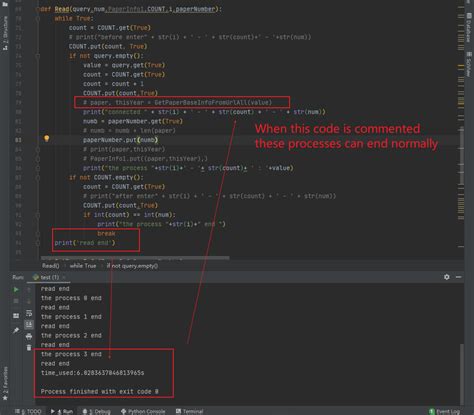Open the Structure side panel

coord(5,33)
